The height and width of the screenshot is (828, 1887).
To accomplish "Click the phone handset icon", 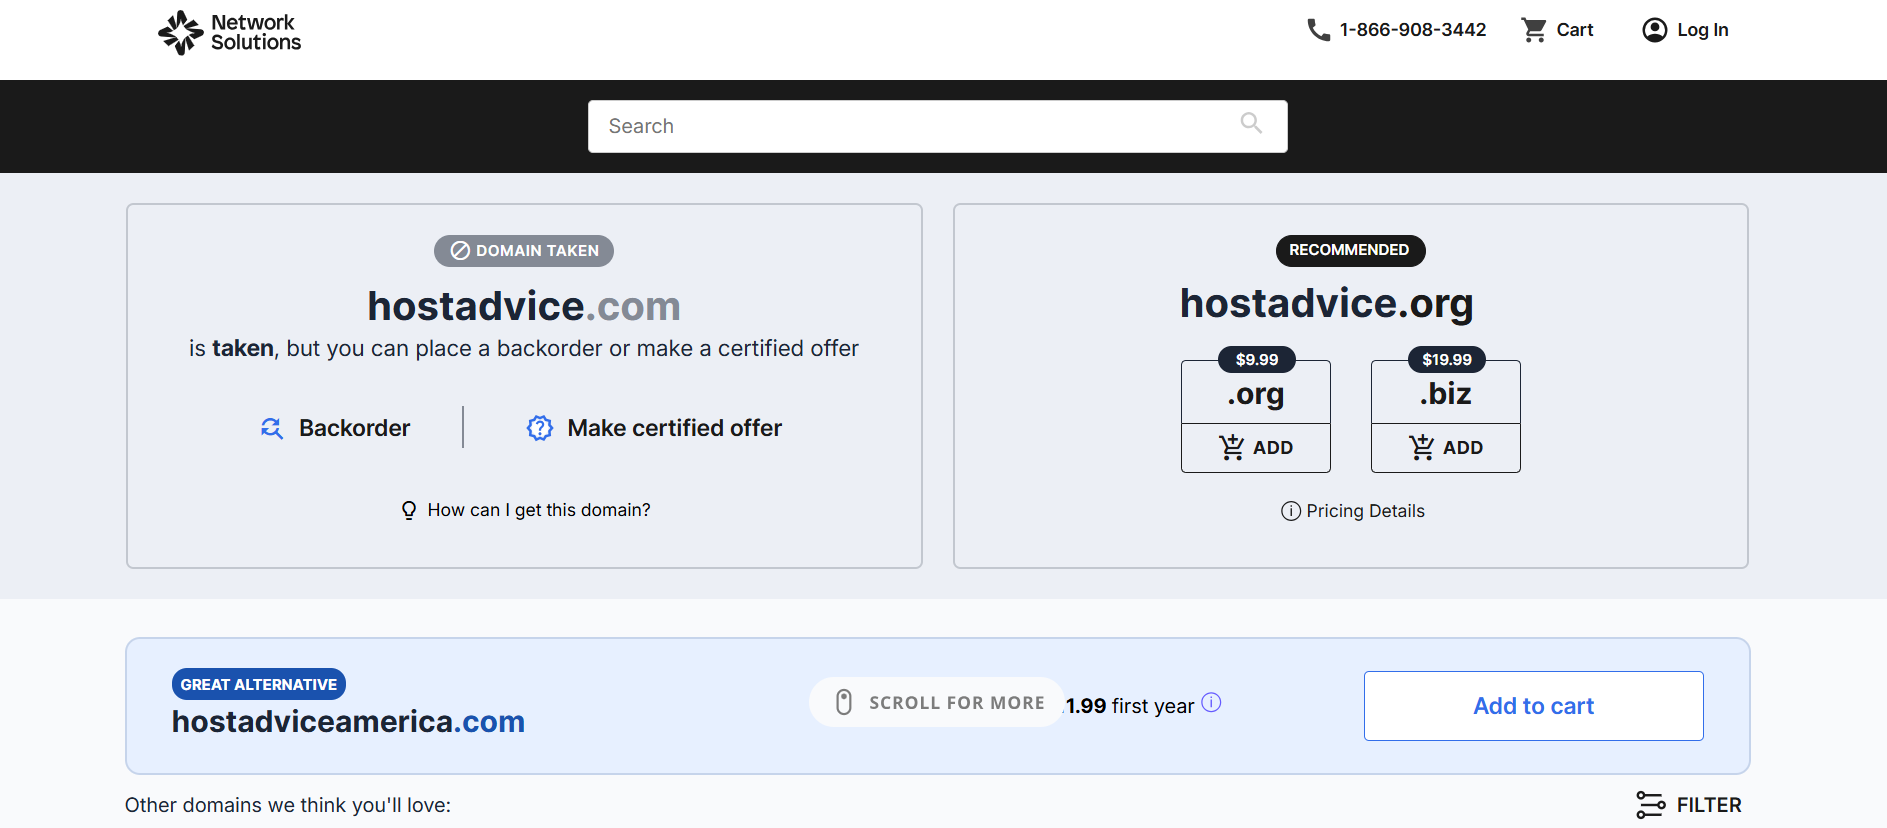I will 1318,30.
